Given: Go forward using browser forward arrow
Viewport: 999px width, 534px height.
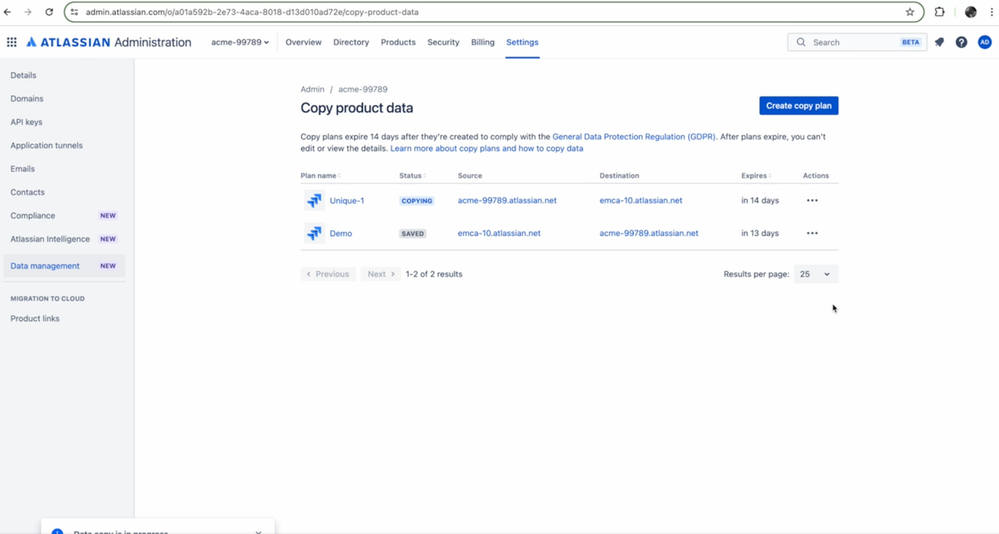Looking at the screenshot, I should (x=28, y=12).
